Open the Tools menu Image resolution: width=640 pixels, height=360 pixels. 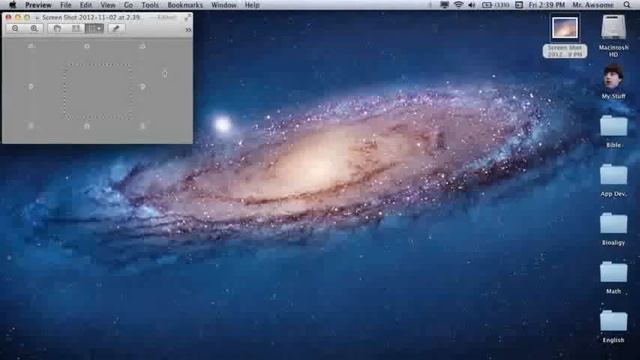[150, 5]
